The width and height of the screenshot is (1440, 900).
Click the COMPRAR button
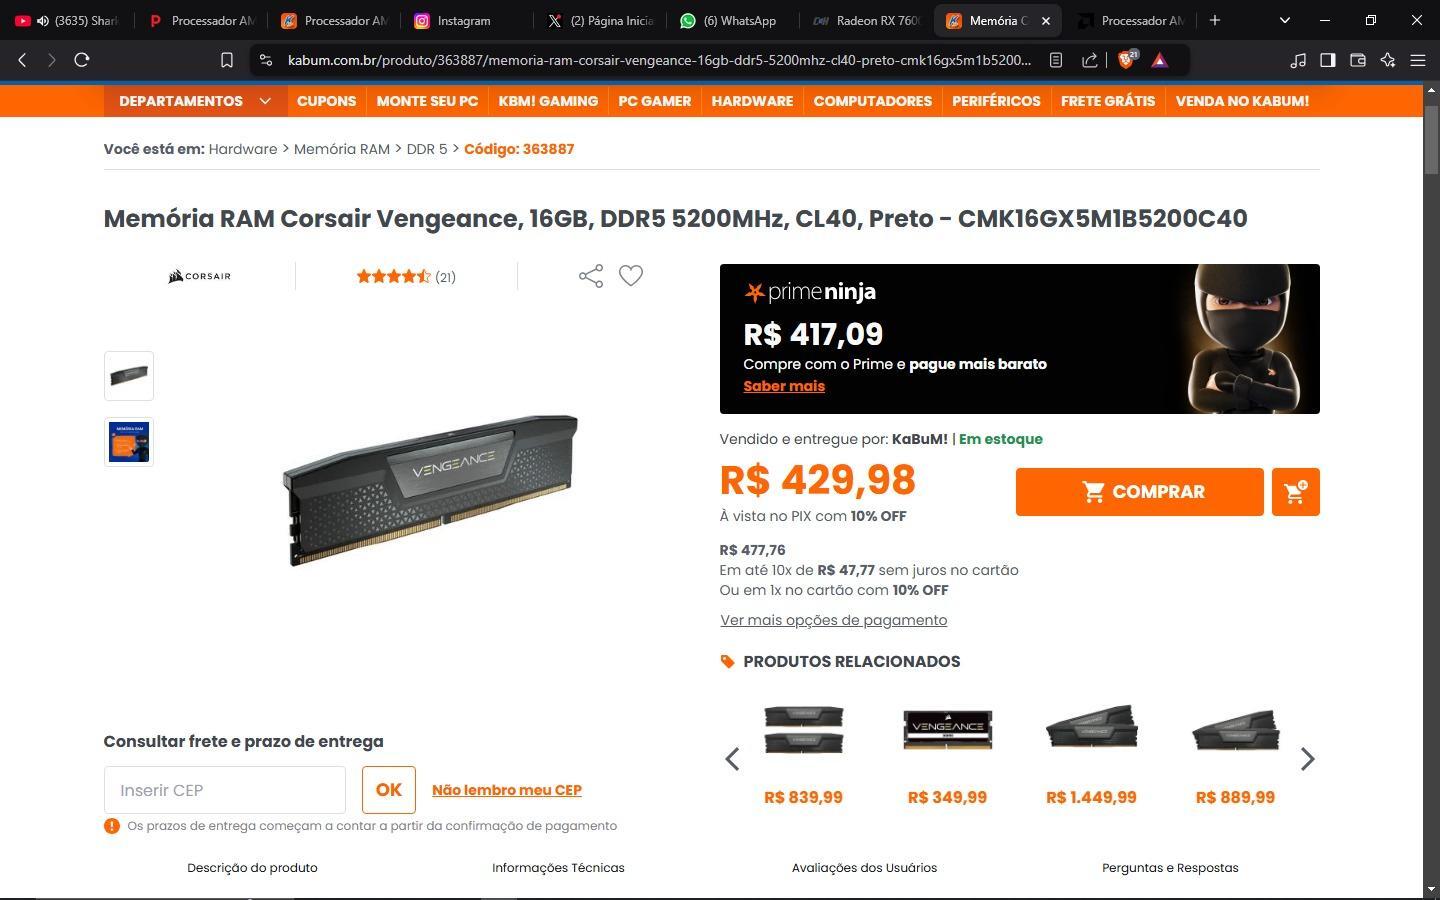(1140, 492)
